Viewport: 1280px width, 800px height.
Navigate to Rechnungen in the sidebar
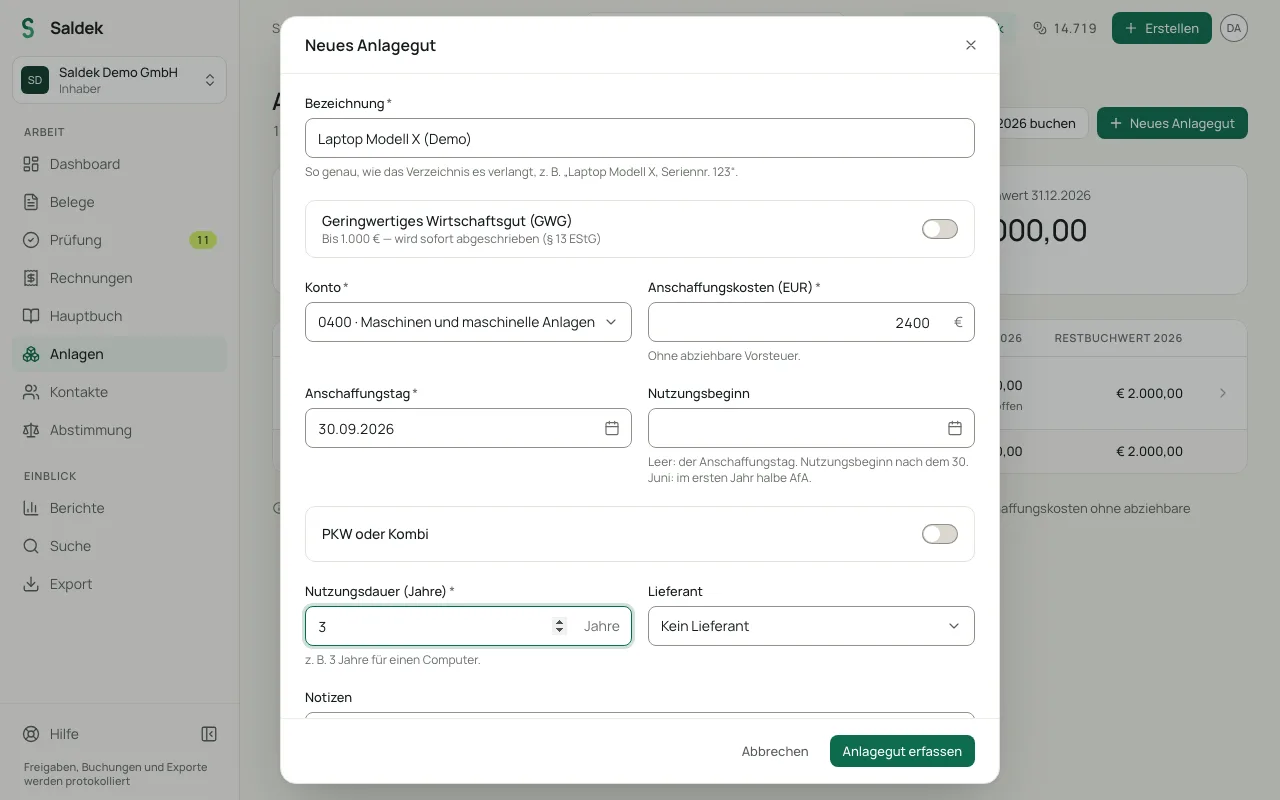coord(119,278)
